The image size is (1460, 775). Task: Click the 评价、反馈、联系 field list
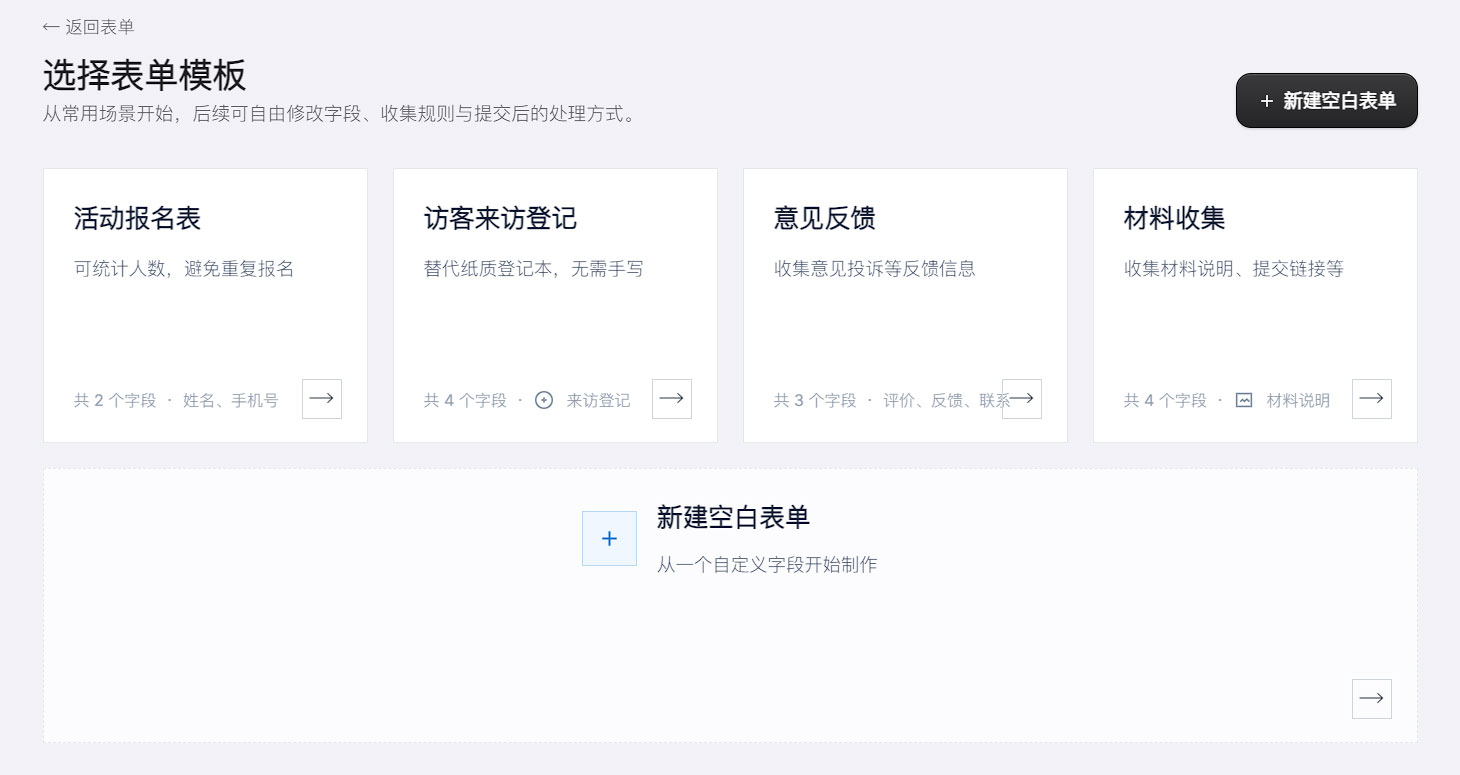coord(947,400)
